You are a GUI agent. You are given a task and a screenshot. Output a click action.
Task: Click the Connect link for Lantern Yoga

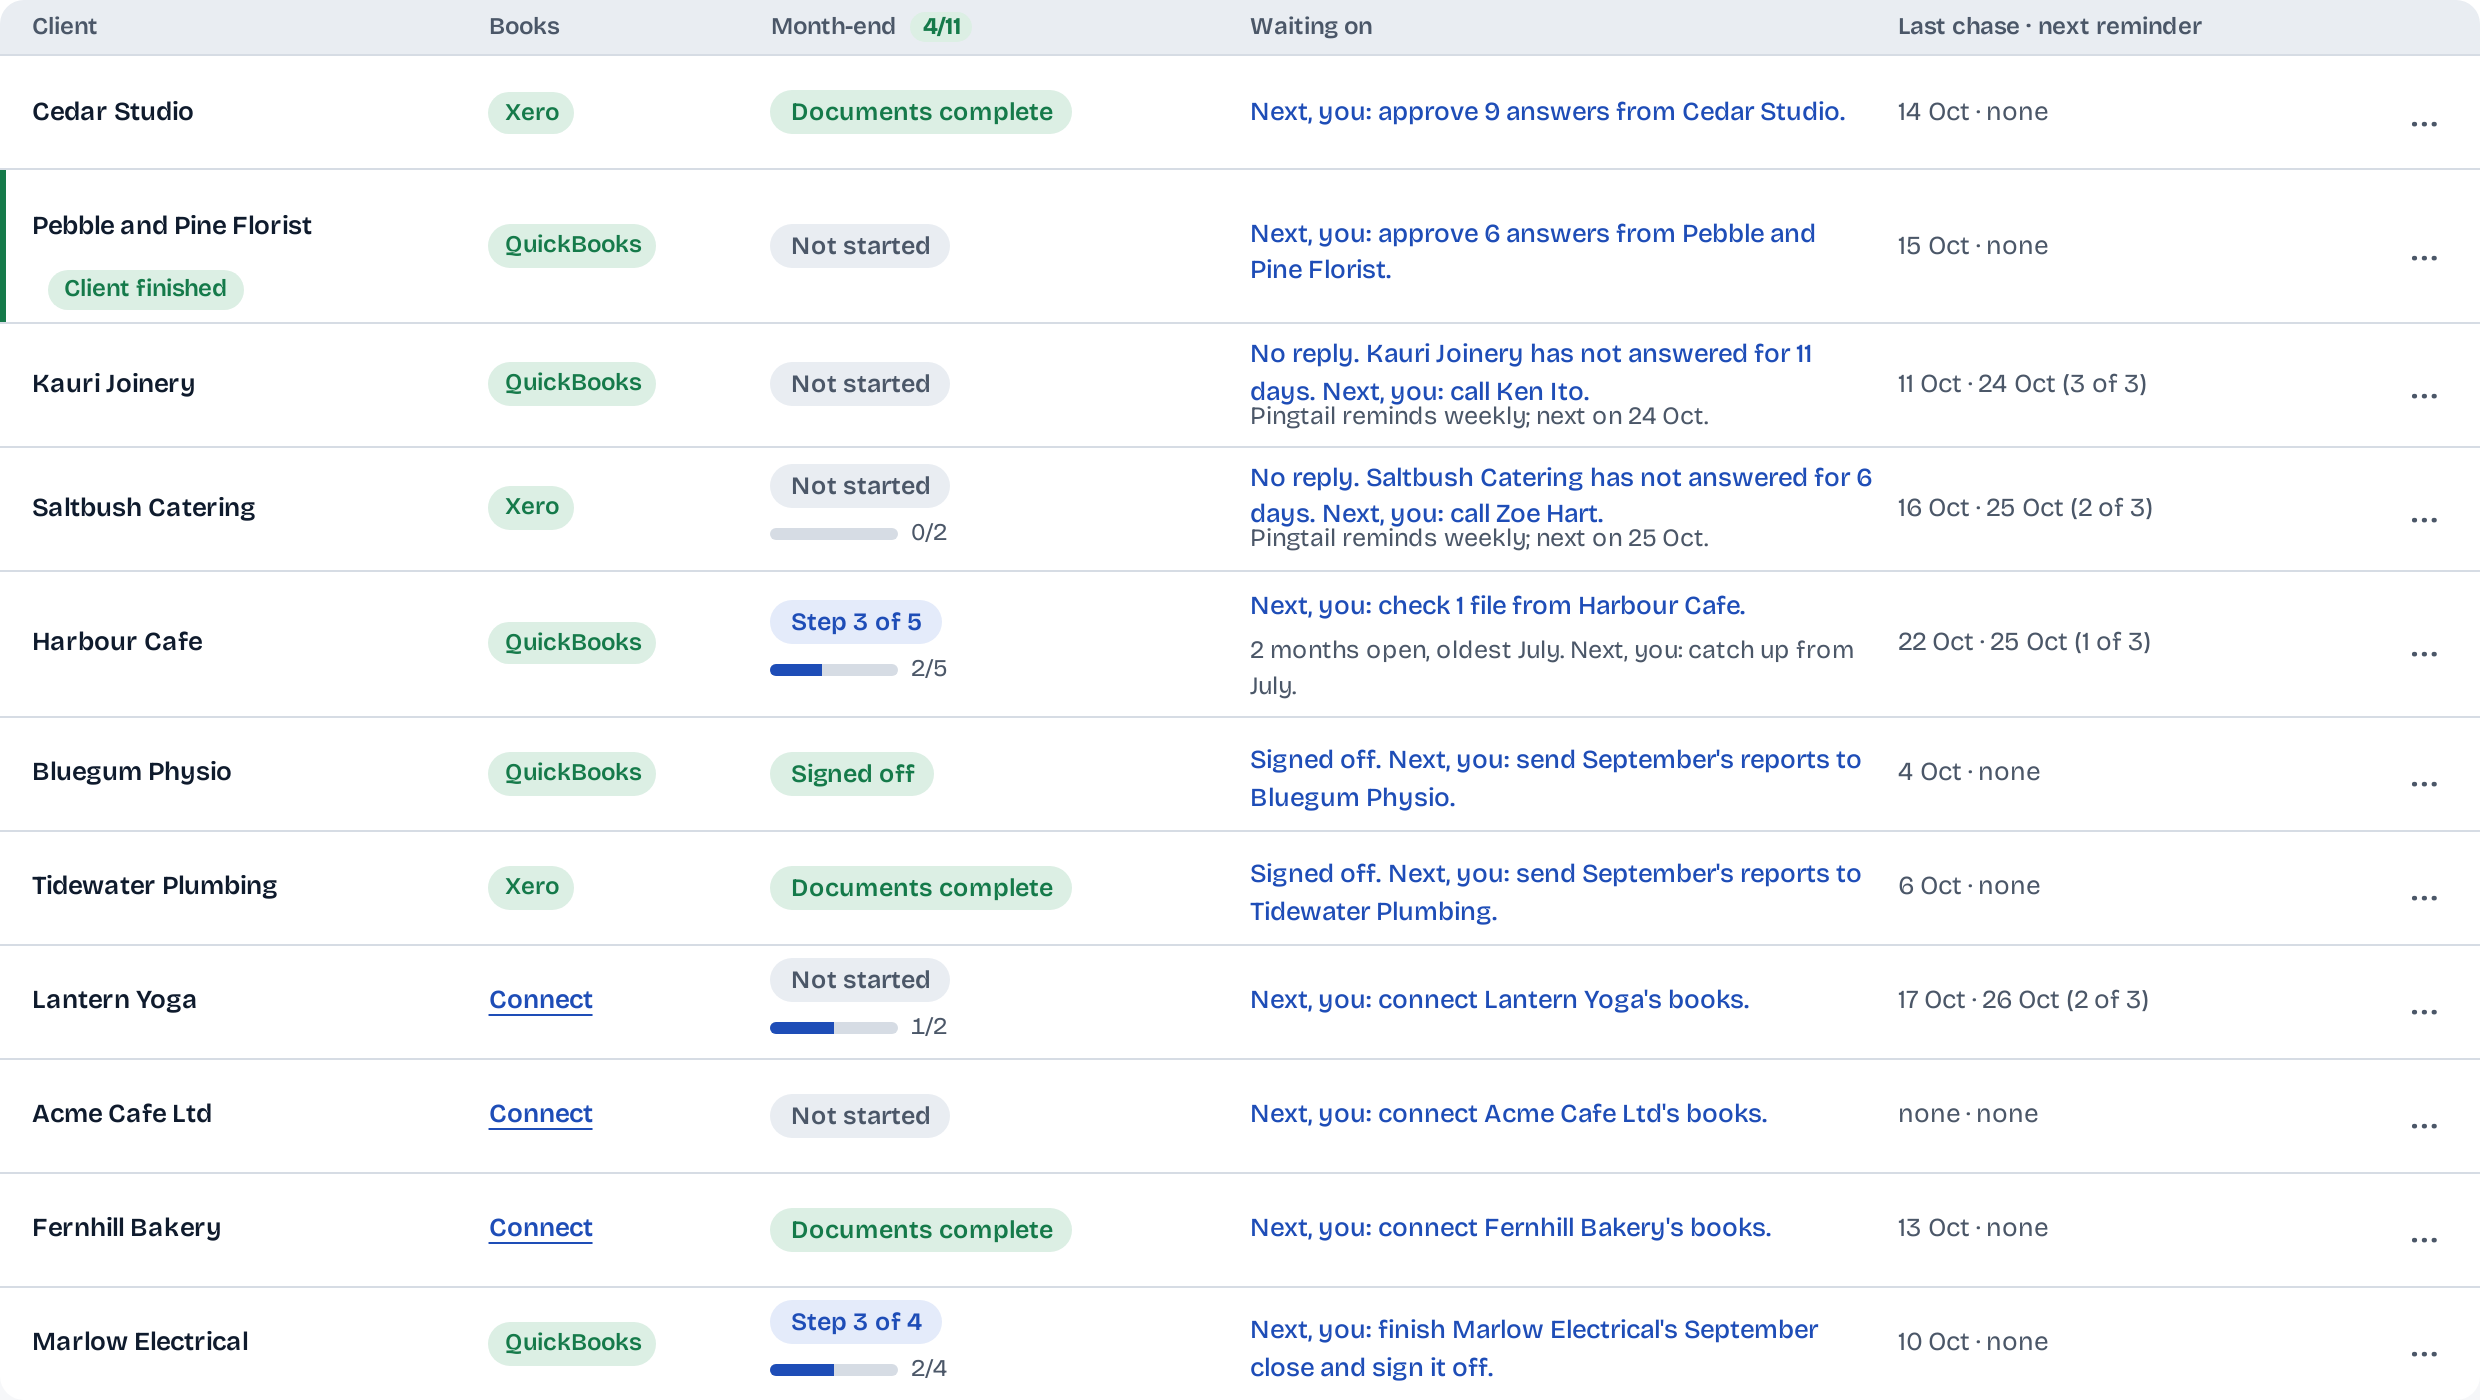coord(541,1000)
